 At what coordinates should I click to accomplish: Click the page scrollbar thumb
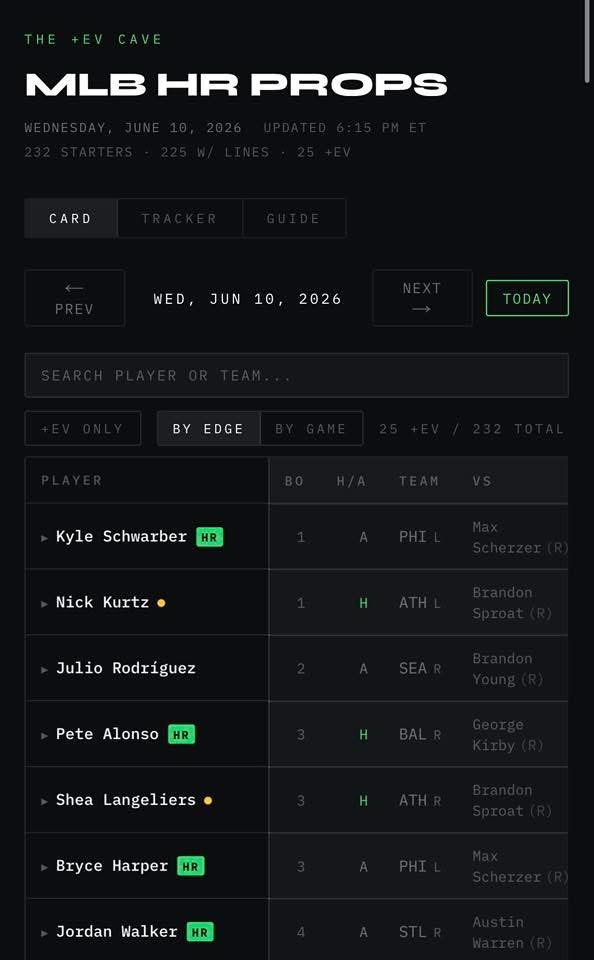coord(588,42)
